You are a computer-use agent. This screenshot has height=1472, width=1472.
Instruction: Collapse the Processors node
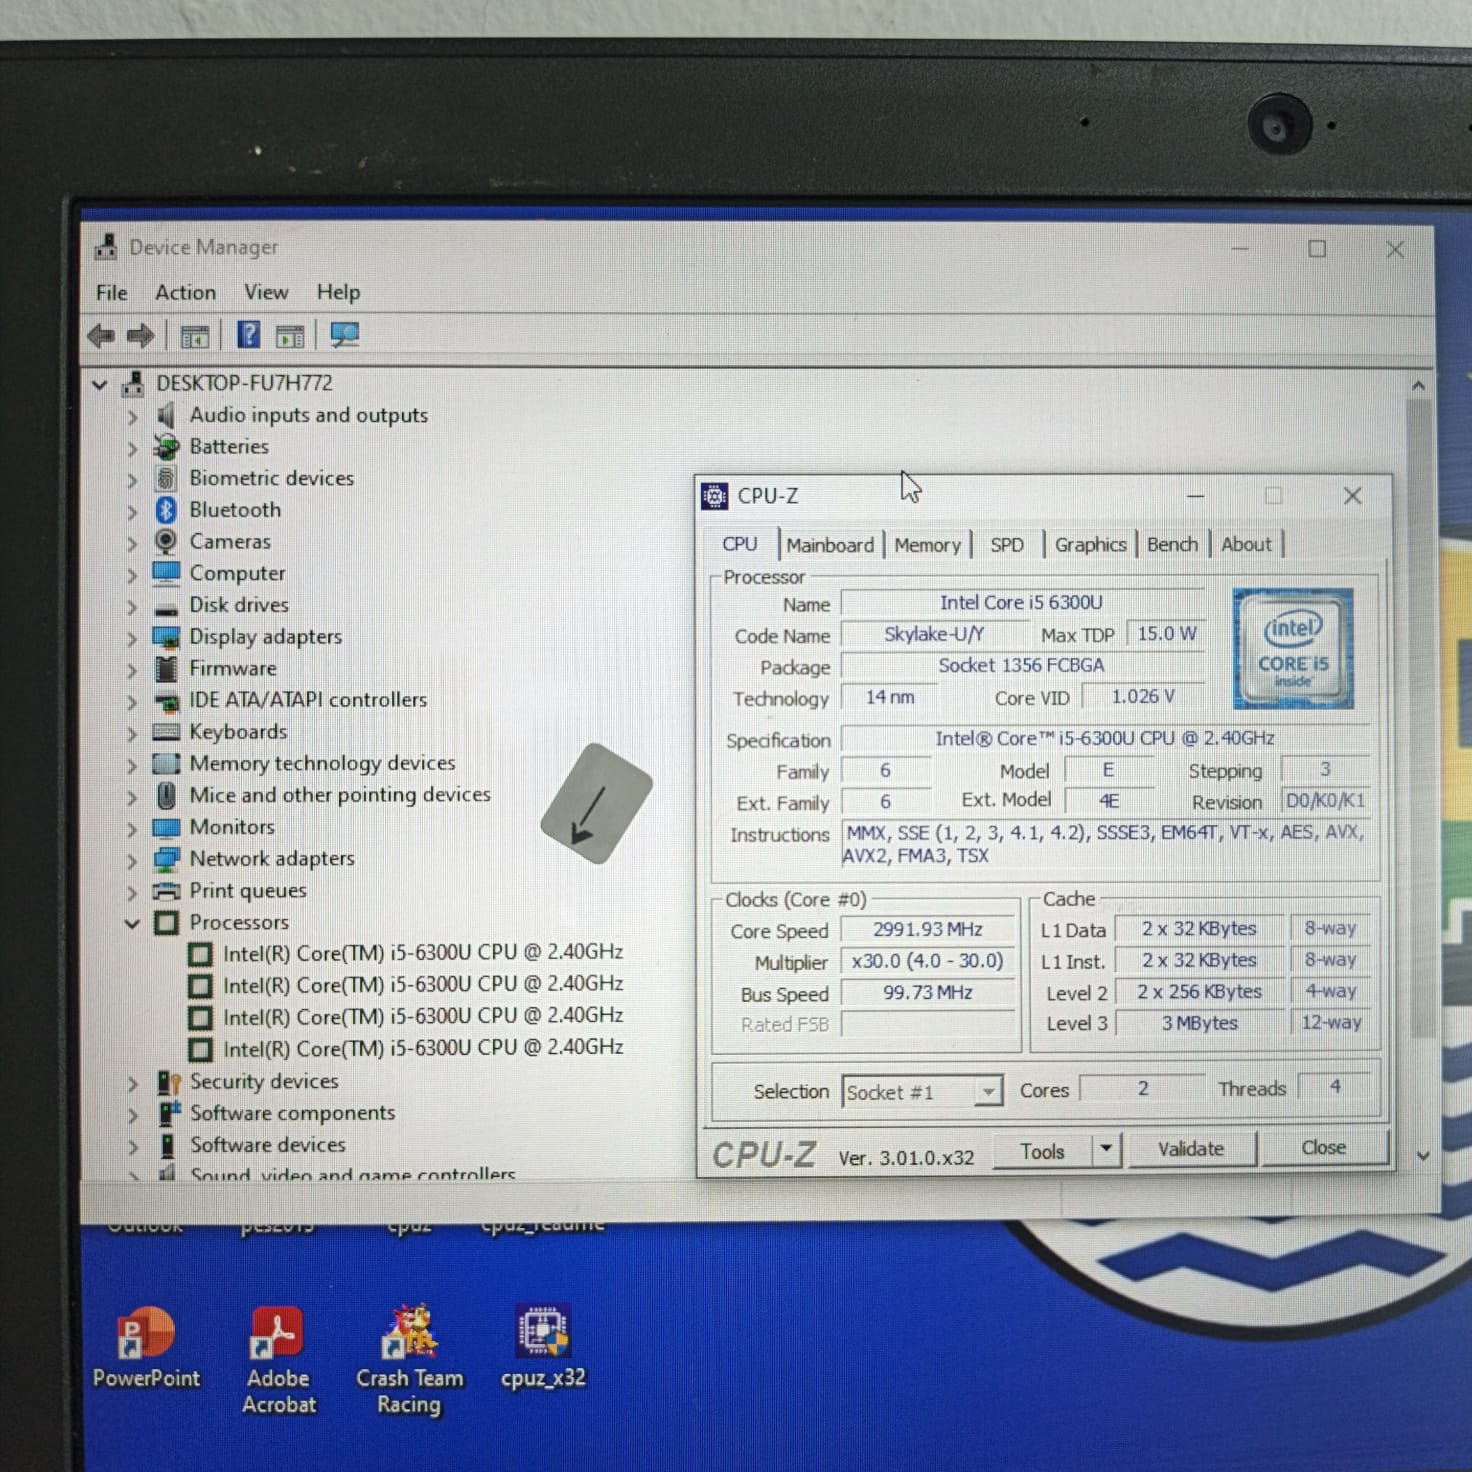pyautogui.click(x=132, y=923)
